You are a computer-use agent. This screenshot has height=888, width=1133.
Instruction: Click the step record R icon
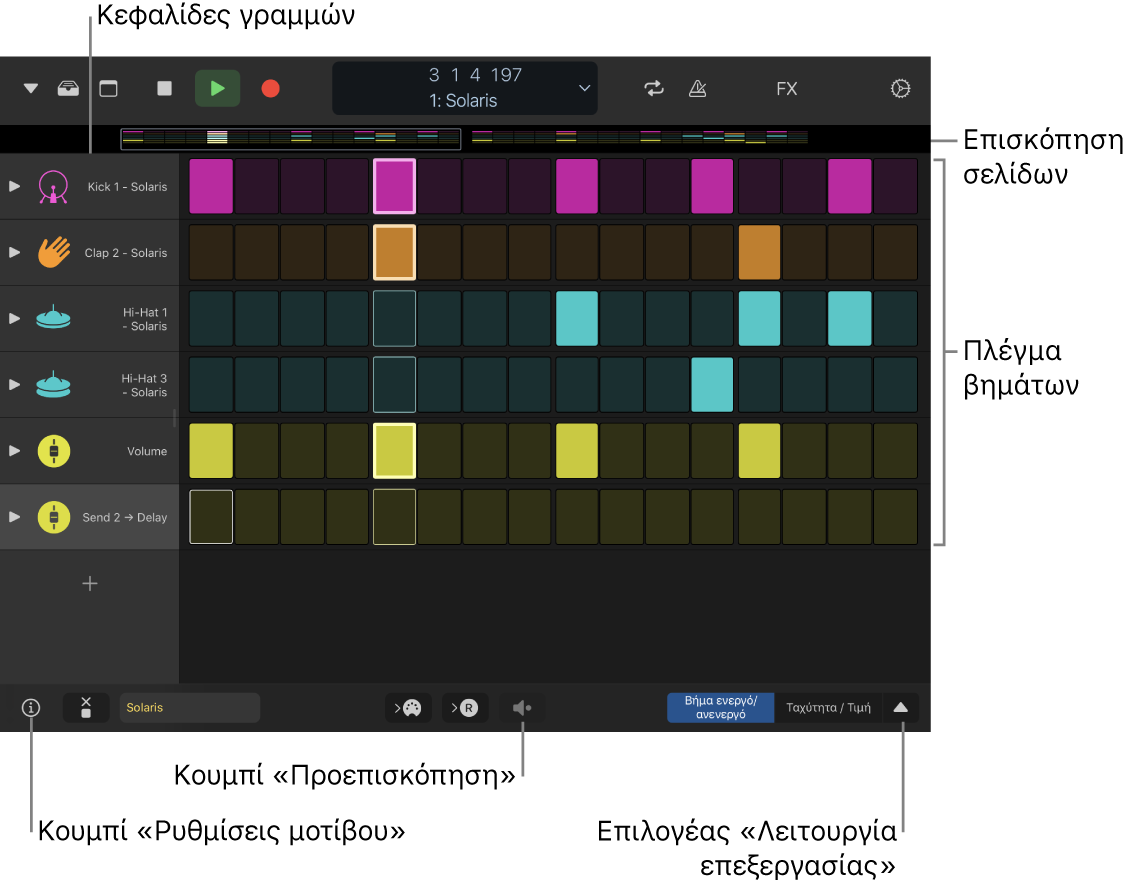point(465,707)
